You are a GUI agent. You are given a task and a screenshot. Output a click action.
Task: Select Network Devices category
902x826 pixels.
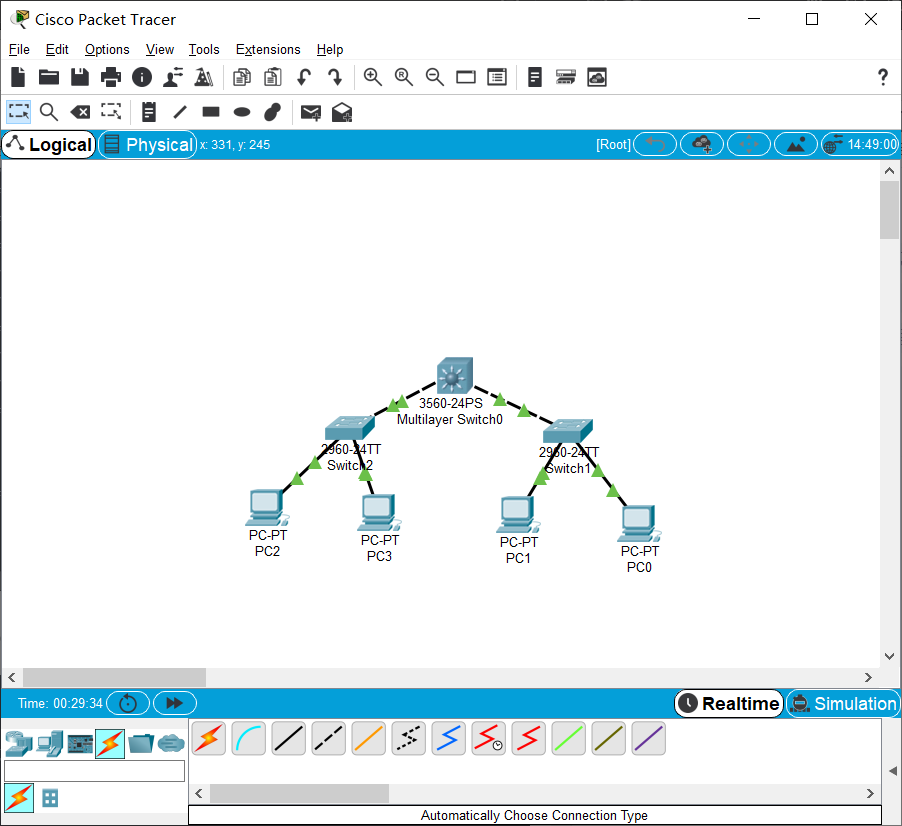(19, 744)
